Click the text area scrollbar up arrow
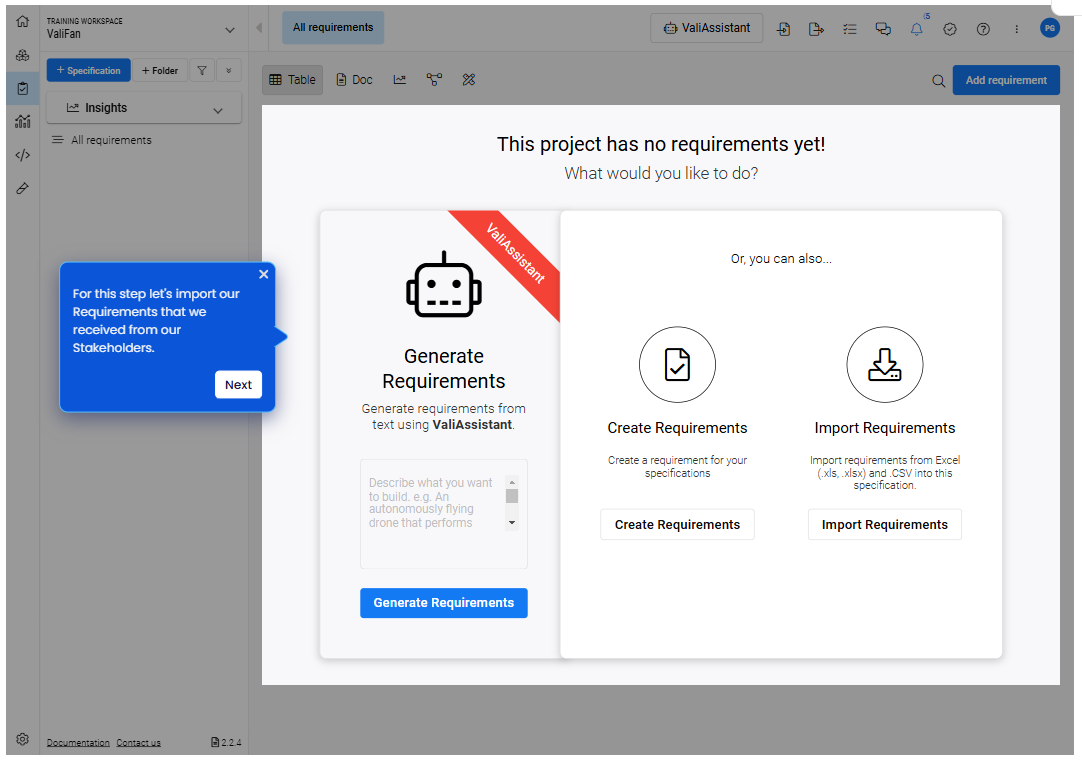Image resolution: width=1082 pixels, height=762 pixels. tap(512, 482)
